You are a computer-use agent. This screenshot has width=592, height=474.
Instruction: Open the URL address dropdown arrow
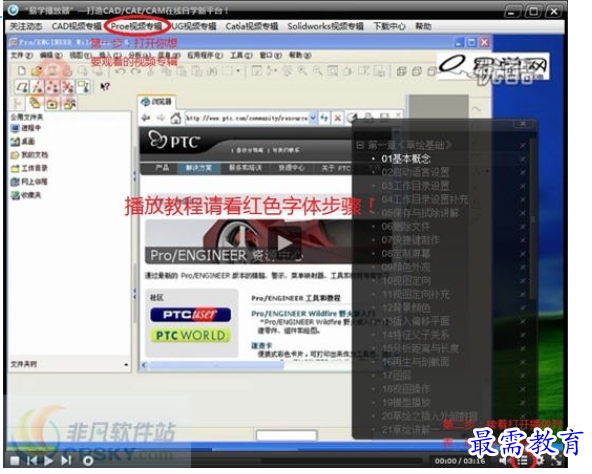(x=313, y=118)
